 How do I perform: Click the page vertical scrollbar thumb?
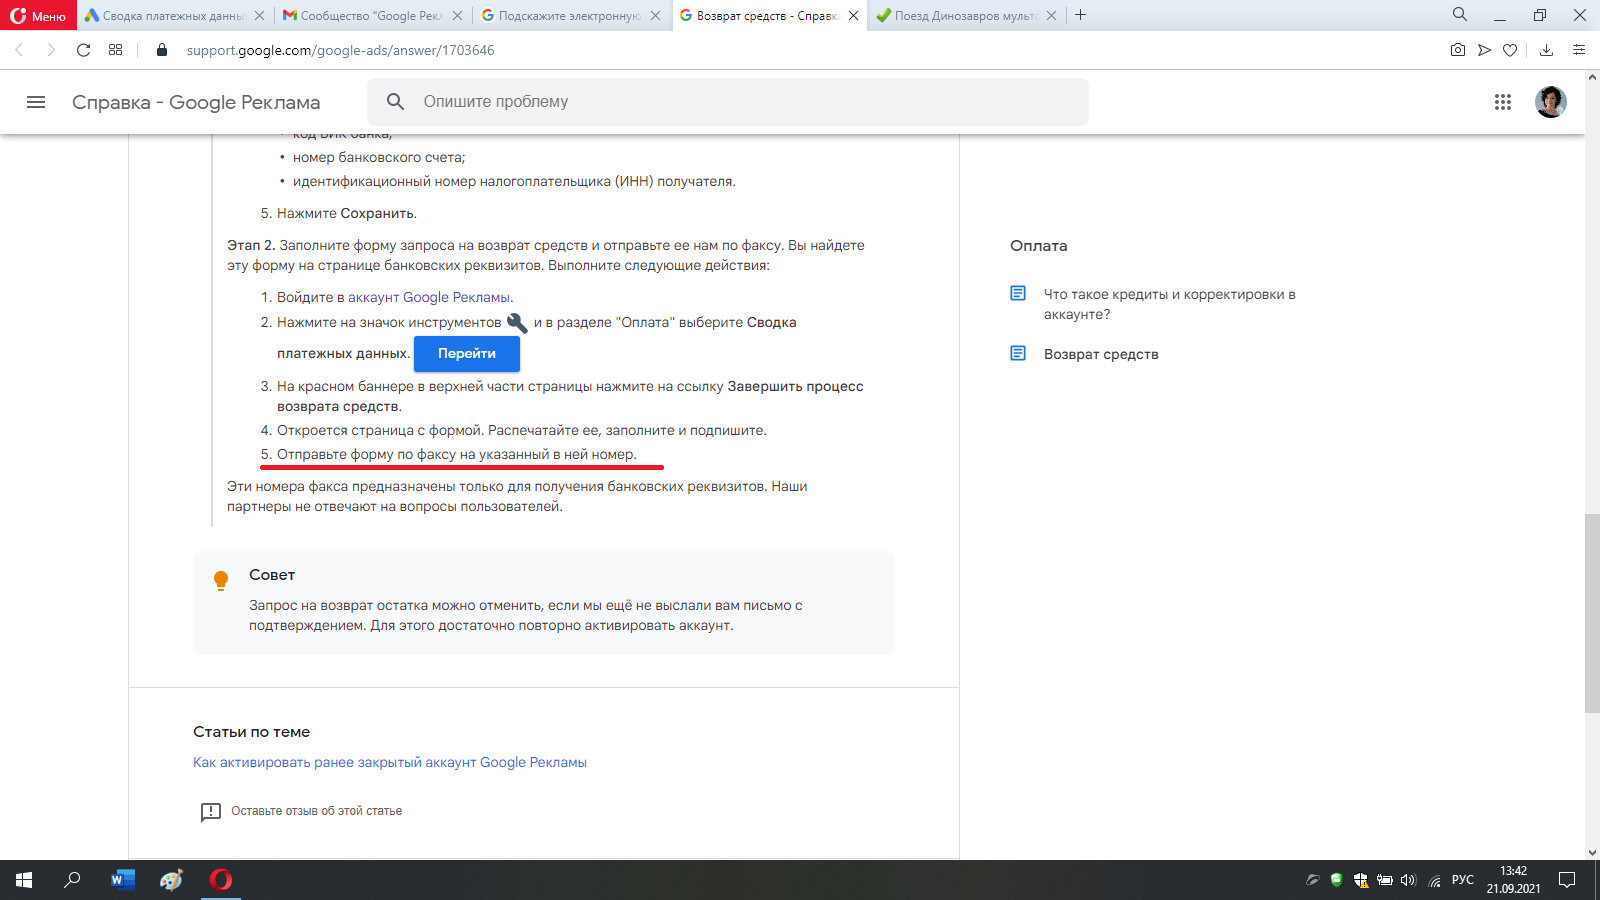coord(1592,612)
